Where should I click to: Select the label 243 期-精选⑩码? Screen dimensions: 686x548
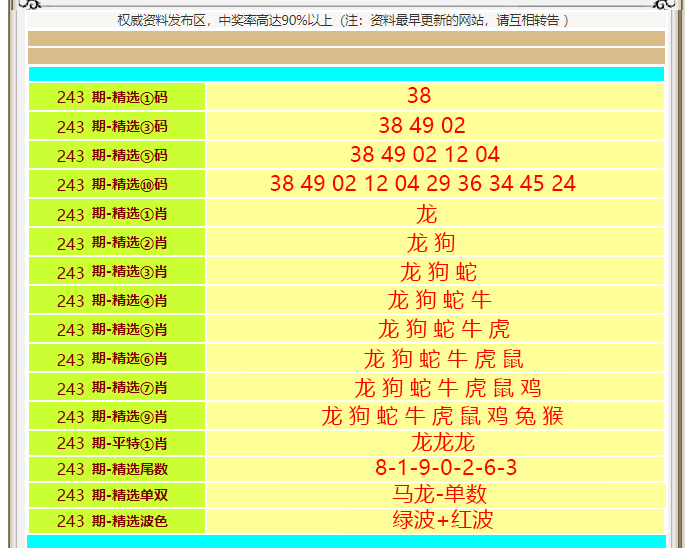[x=112, y=184]
